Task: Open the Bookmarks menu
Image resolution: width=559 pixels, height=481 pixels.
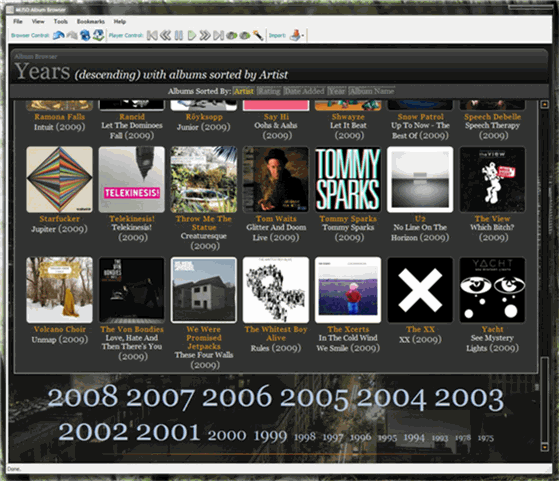Action: click(x=91, y=21)
